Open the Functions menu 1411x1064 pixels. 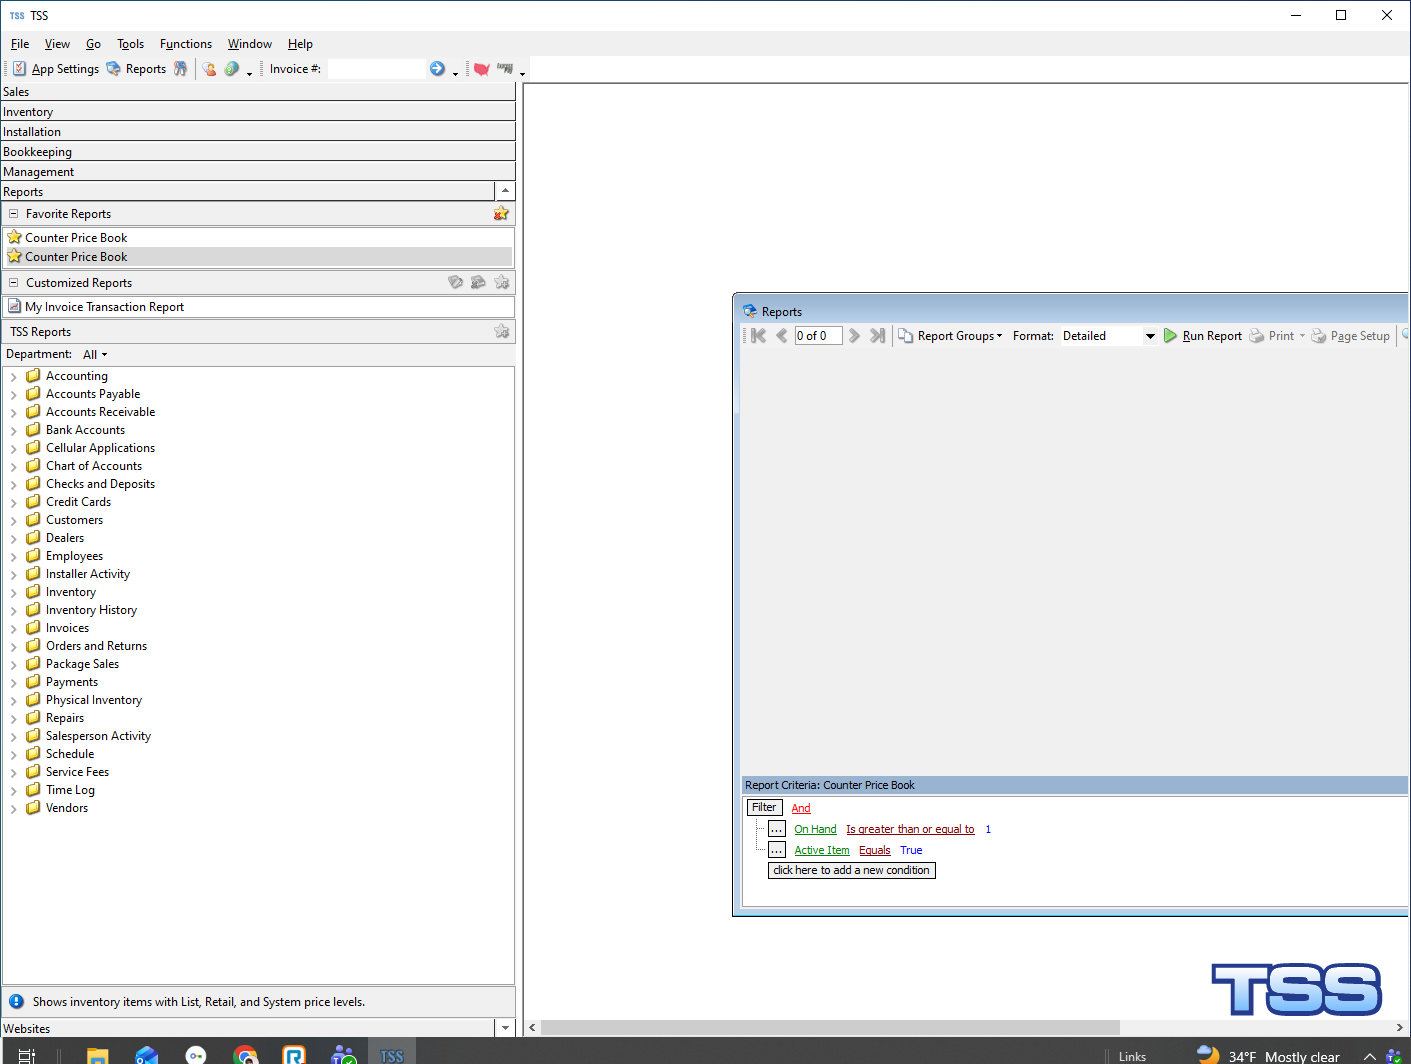tap(185, 44)
